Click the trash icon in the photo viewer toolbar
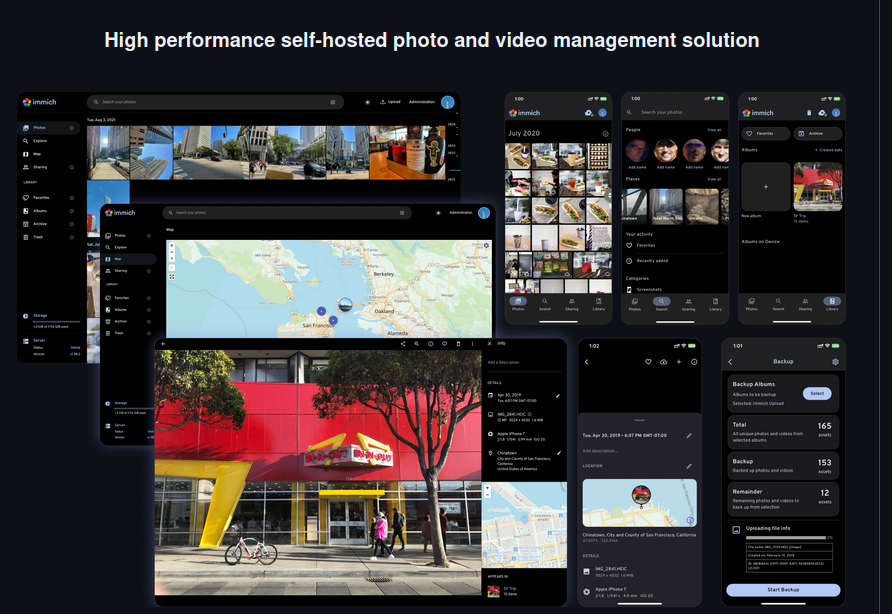 tap(459, 344)
